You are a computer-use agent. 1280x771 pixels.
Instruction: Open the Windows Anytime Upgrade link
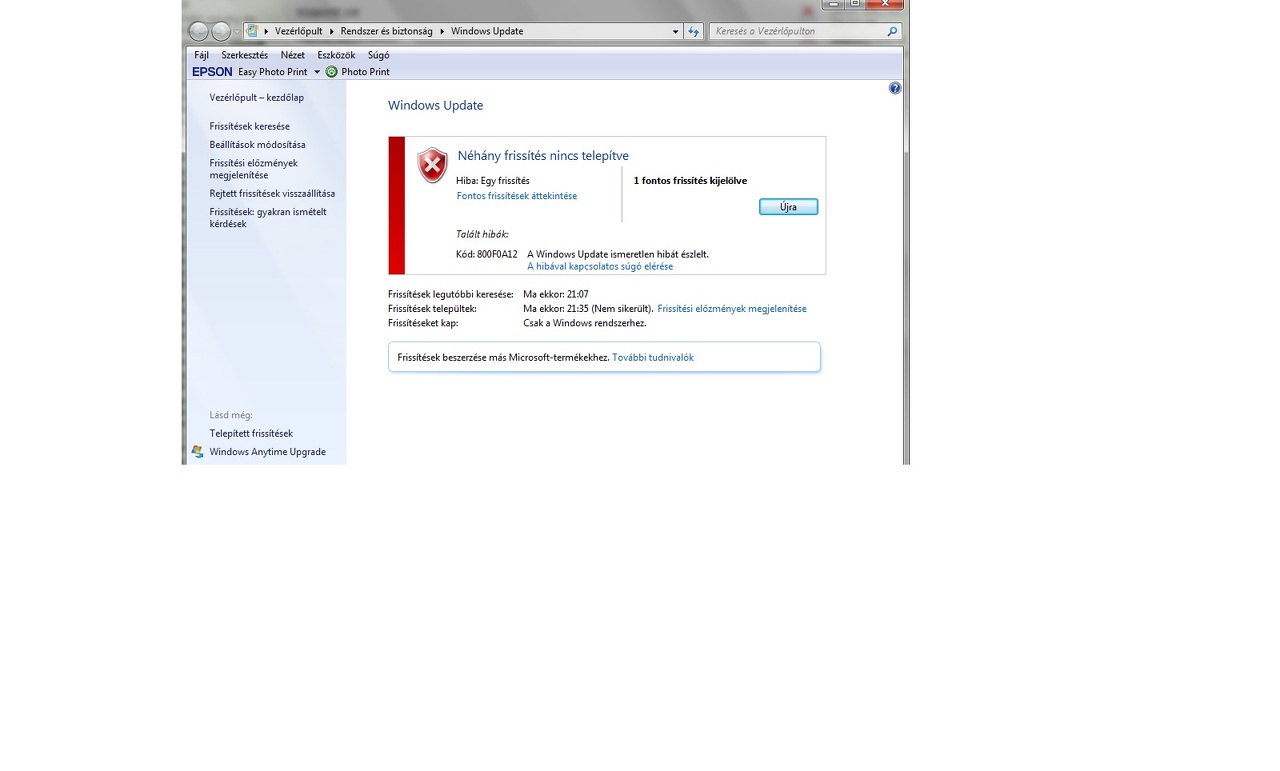(x=268, y=452)
